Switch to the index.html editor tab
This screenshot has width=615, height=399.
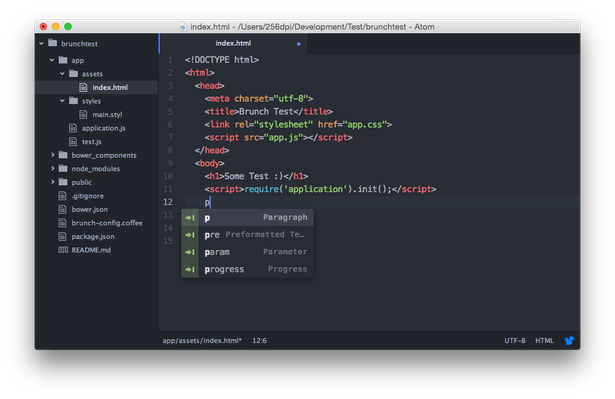233,43
